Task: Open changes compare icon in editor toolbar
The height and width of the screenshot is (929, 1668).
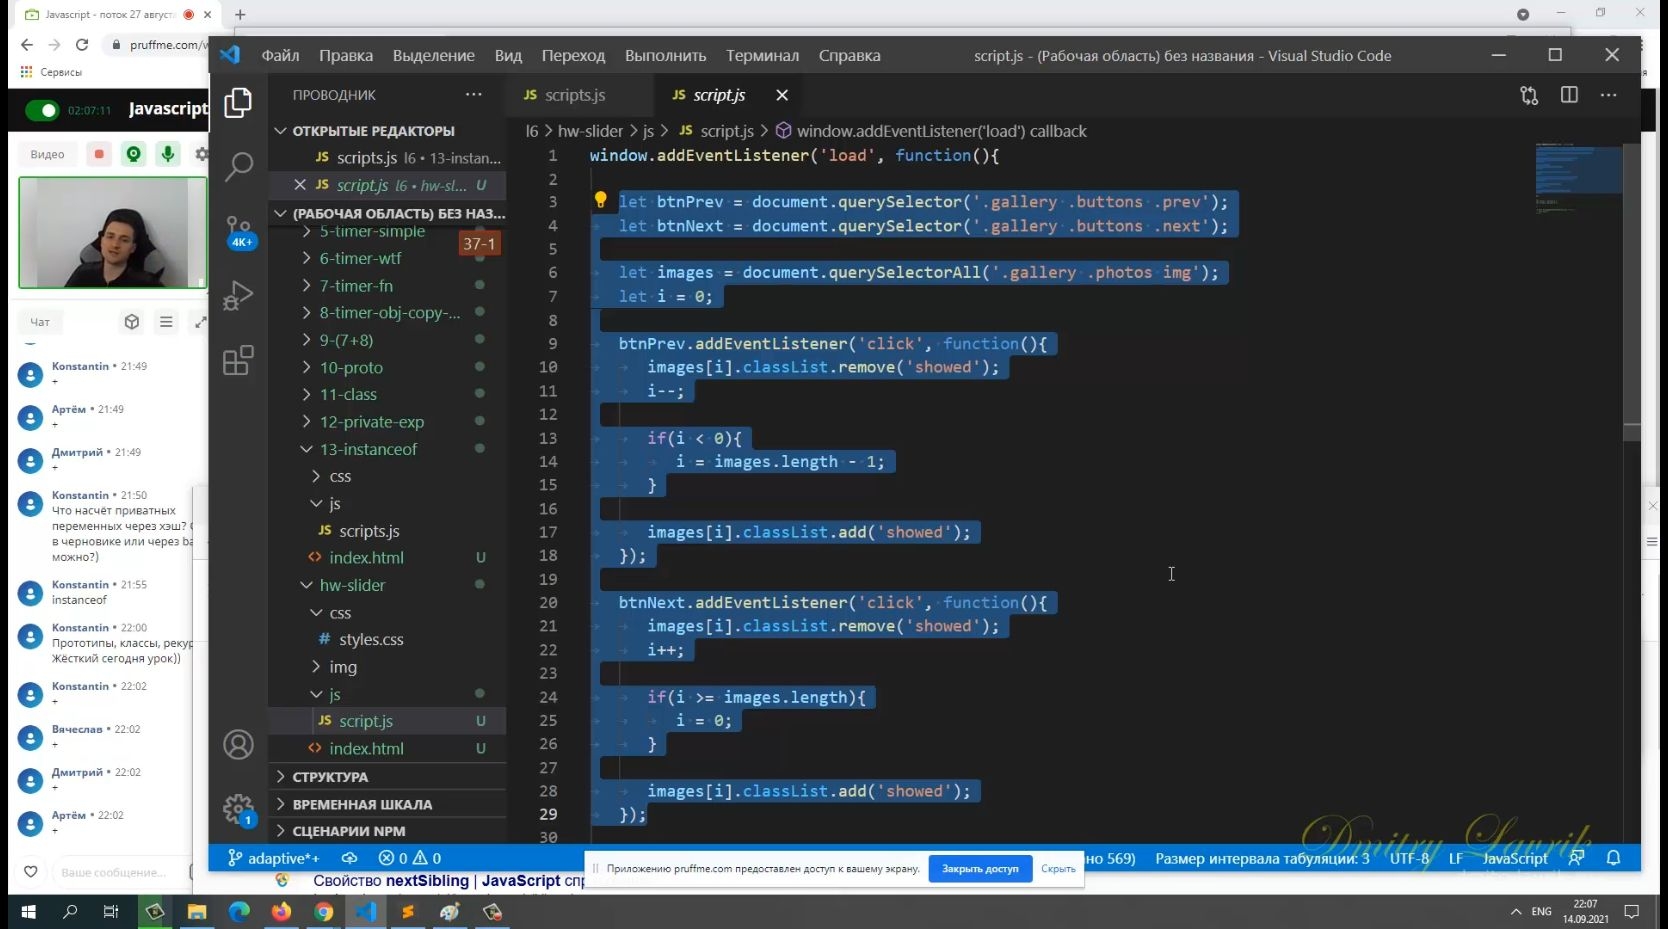Action: pyautogui.click(x=1529, y=95)
